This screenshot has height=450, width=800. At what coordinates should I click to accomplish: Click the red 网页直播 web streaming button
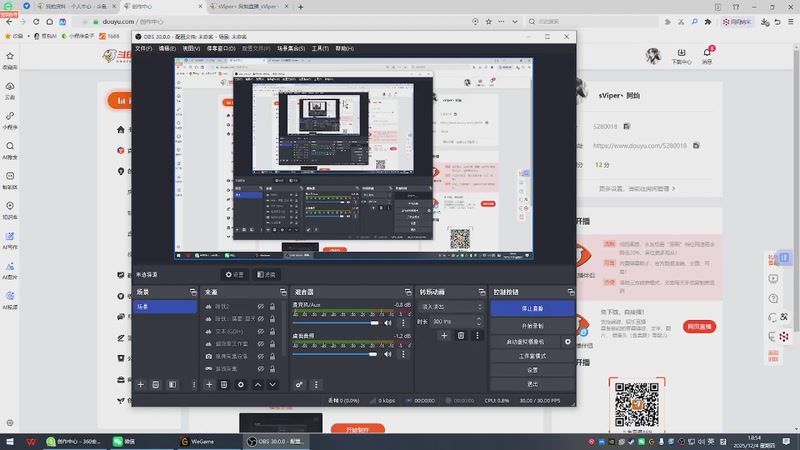coord(699,327)
